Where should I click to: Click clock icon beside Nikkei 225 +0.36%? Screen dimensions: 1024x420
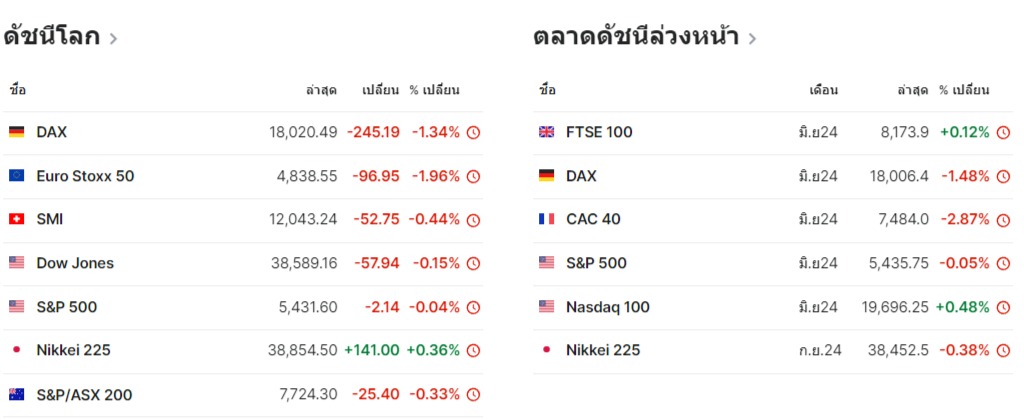click(473, 351)
